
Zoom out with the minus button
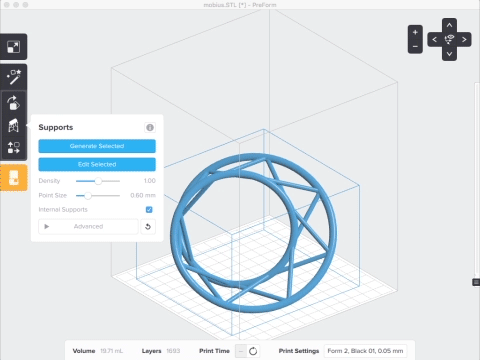pos(415,46)
